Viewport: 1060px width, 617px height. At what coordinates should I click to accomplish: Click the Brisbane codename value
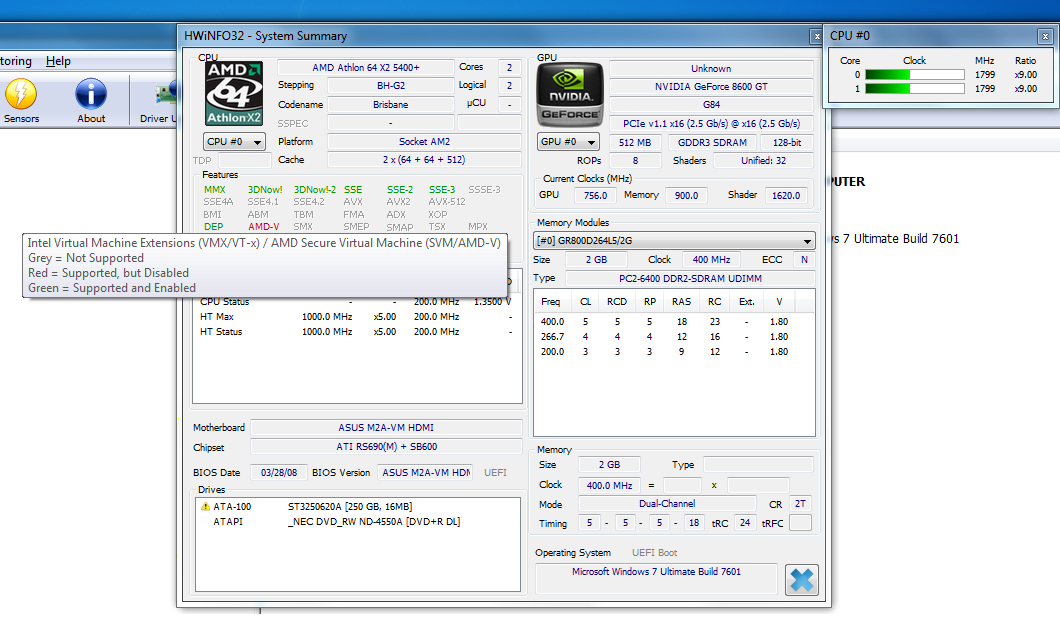coord(391,105)
